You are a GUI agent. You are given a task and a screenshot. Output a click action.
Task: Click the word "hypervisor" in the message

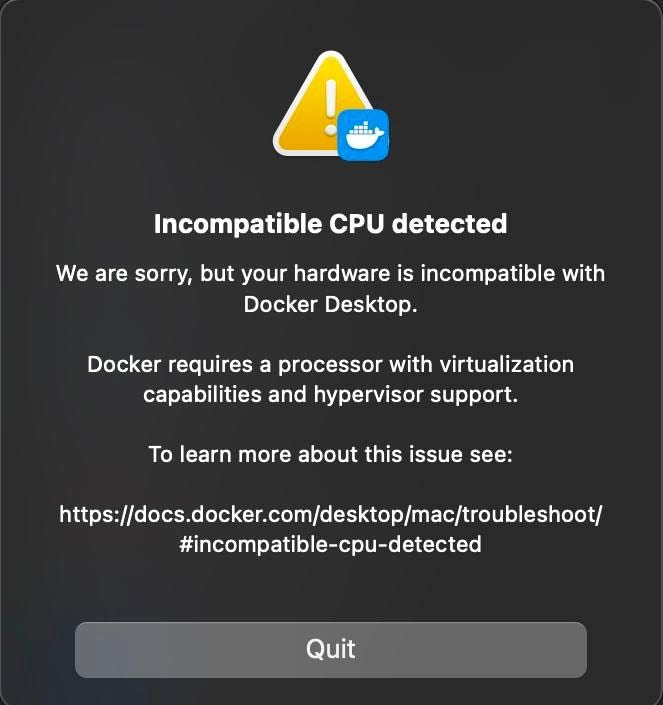coord(369,396)
